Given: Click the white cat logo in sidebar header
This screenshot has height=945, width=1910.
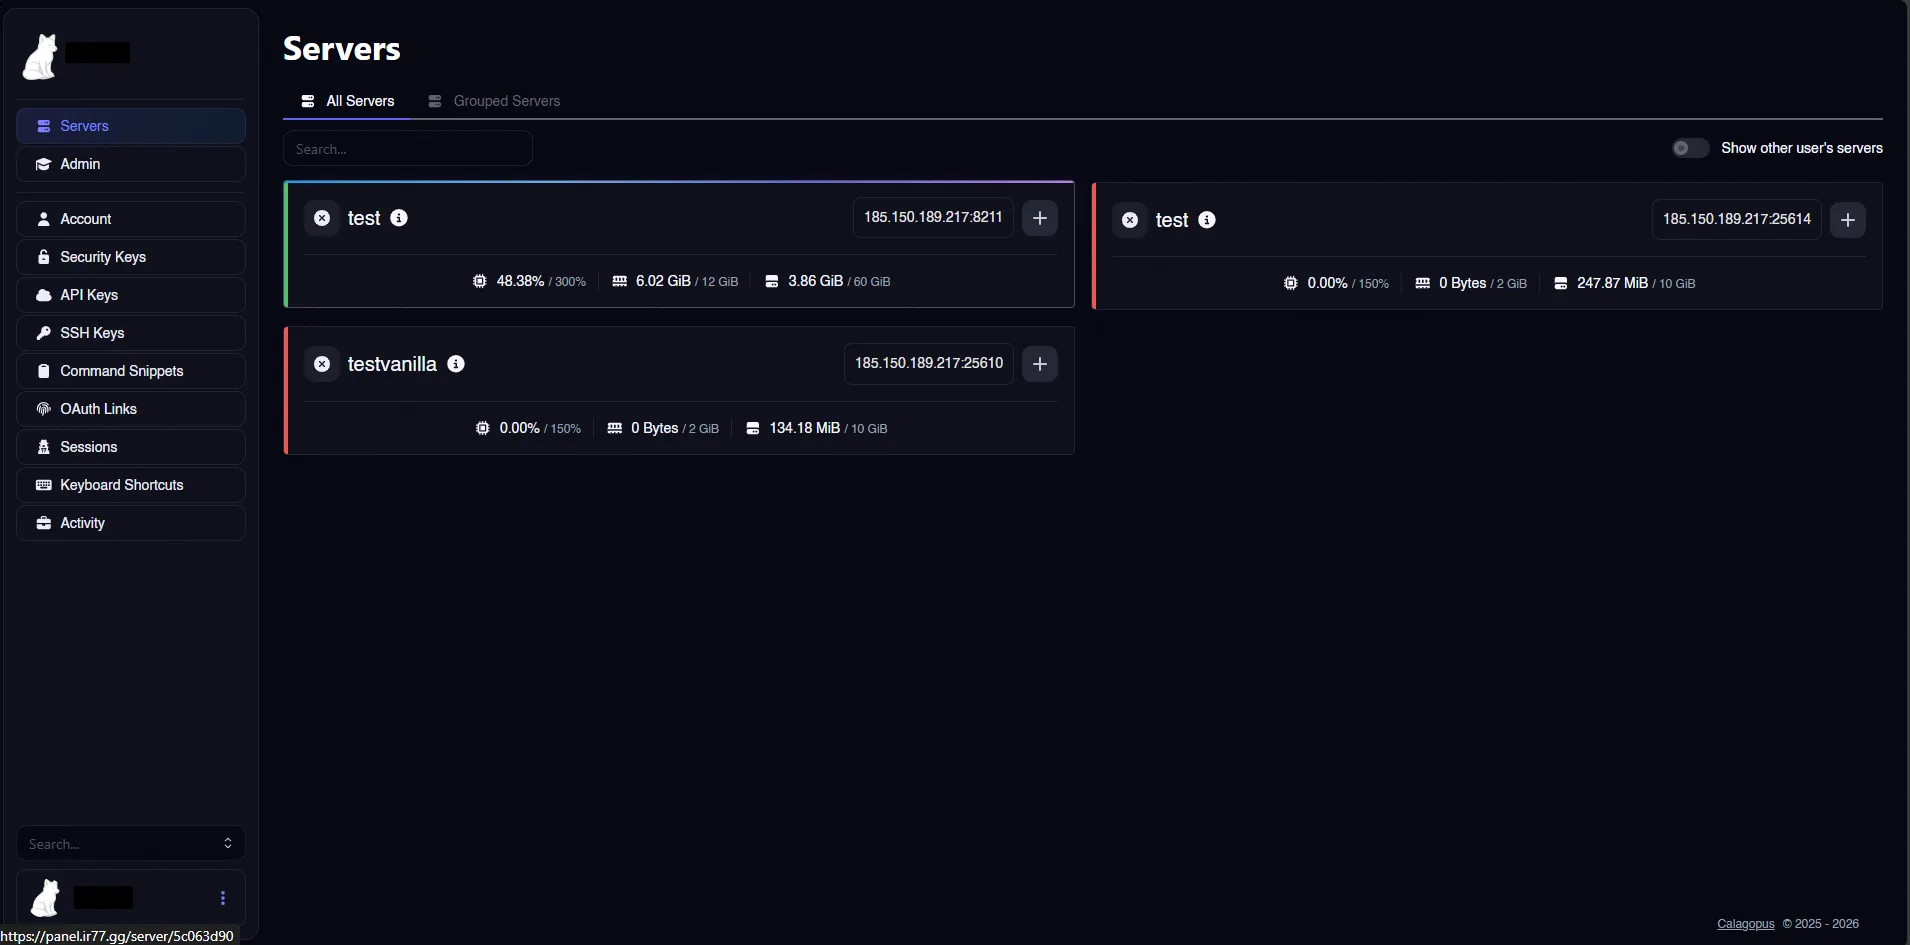Looking at the screenshot, I should click(41, 56).
